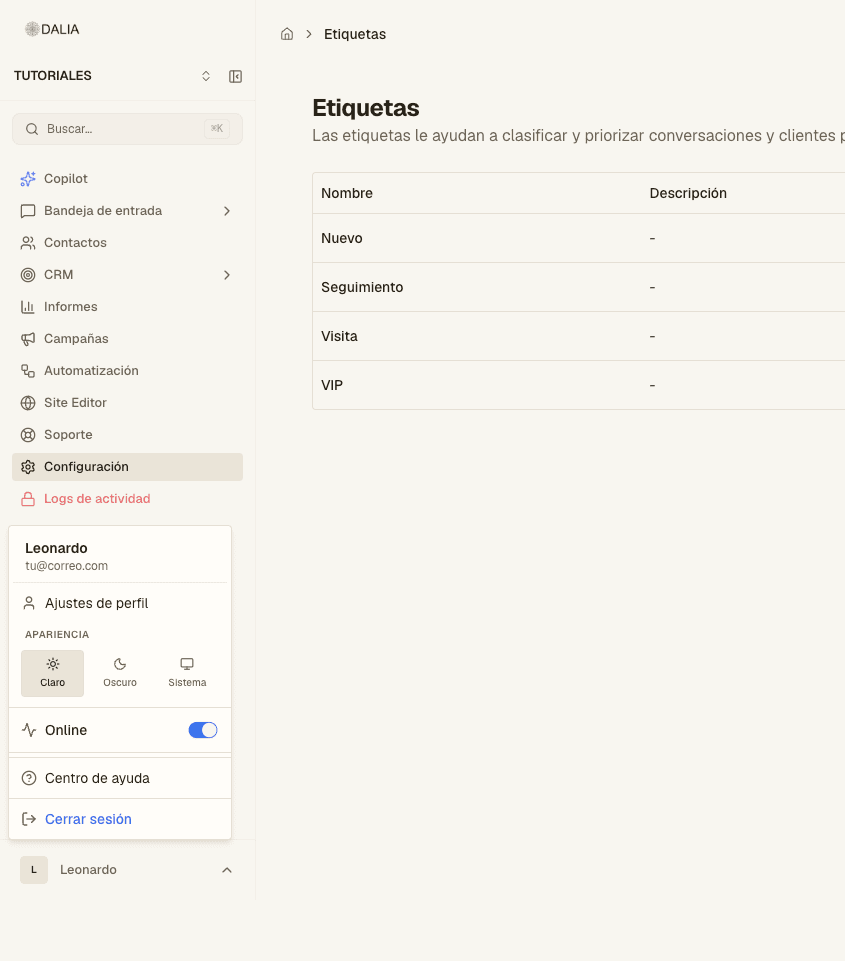Click the Cerrar sesión logout icon
The height and width of the screenshot is (961, 845).
[29, 819]
